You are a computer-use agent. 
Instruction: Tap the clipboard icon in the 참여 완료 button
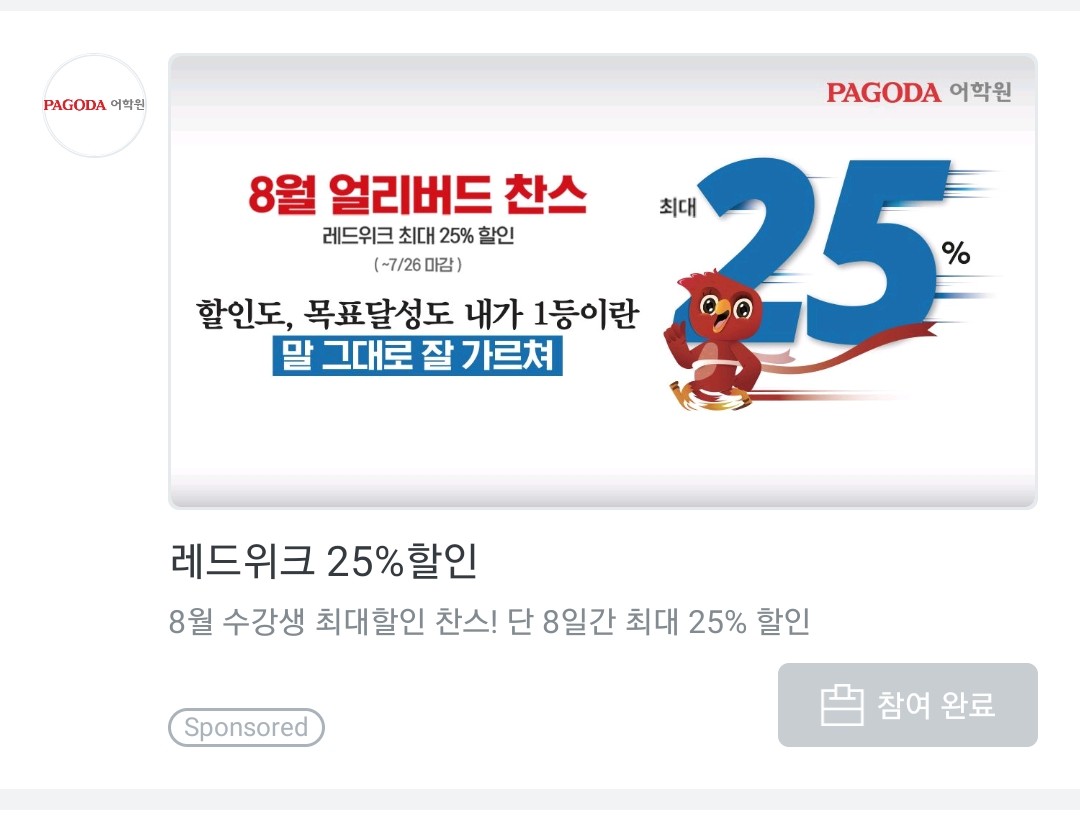pyautogui.click(x=842, y=705)
